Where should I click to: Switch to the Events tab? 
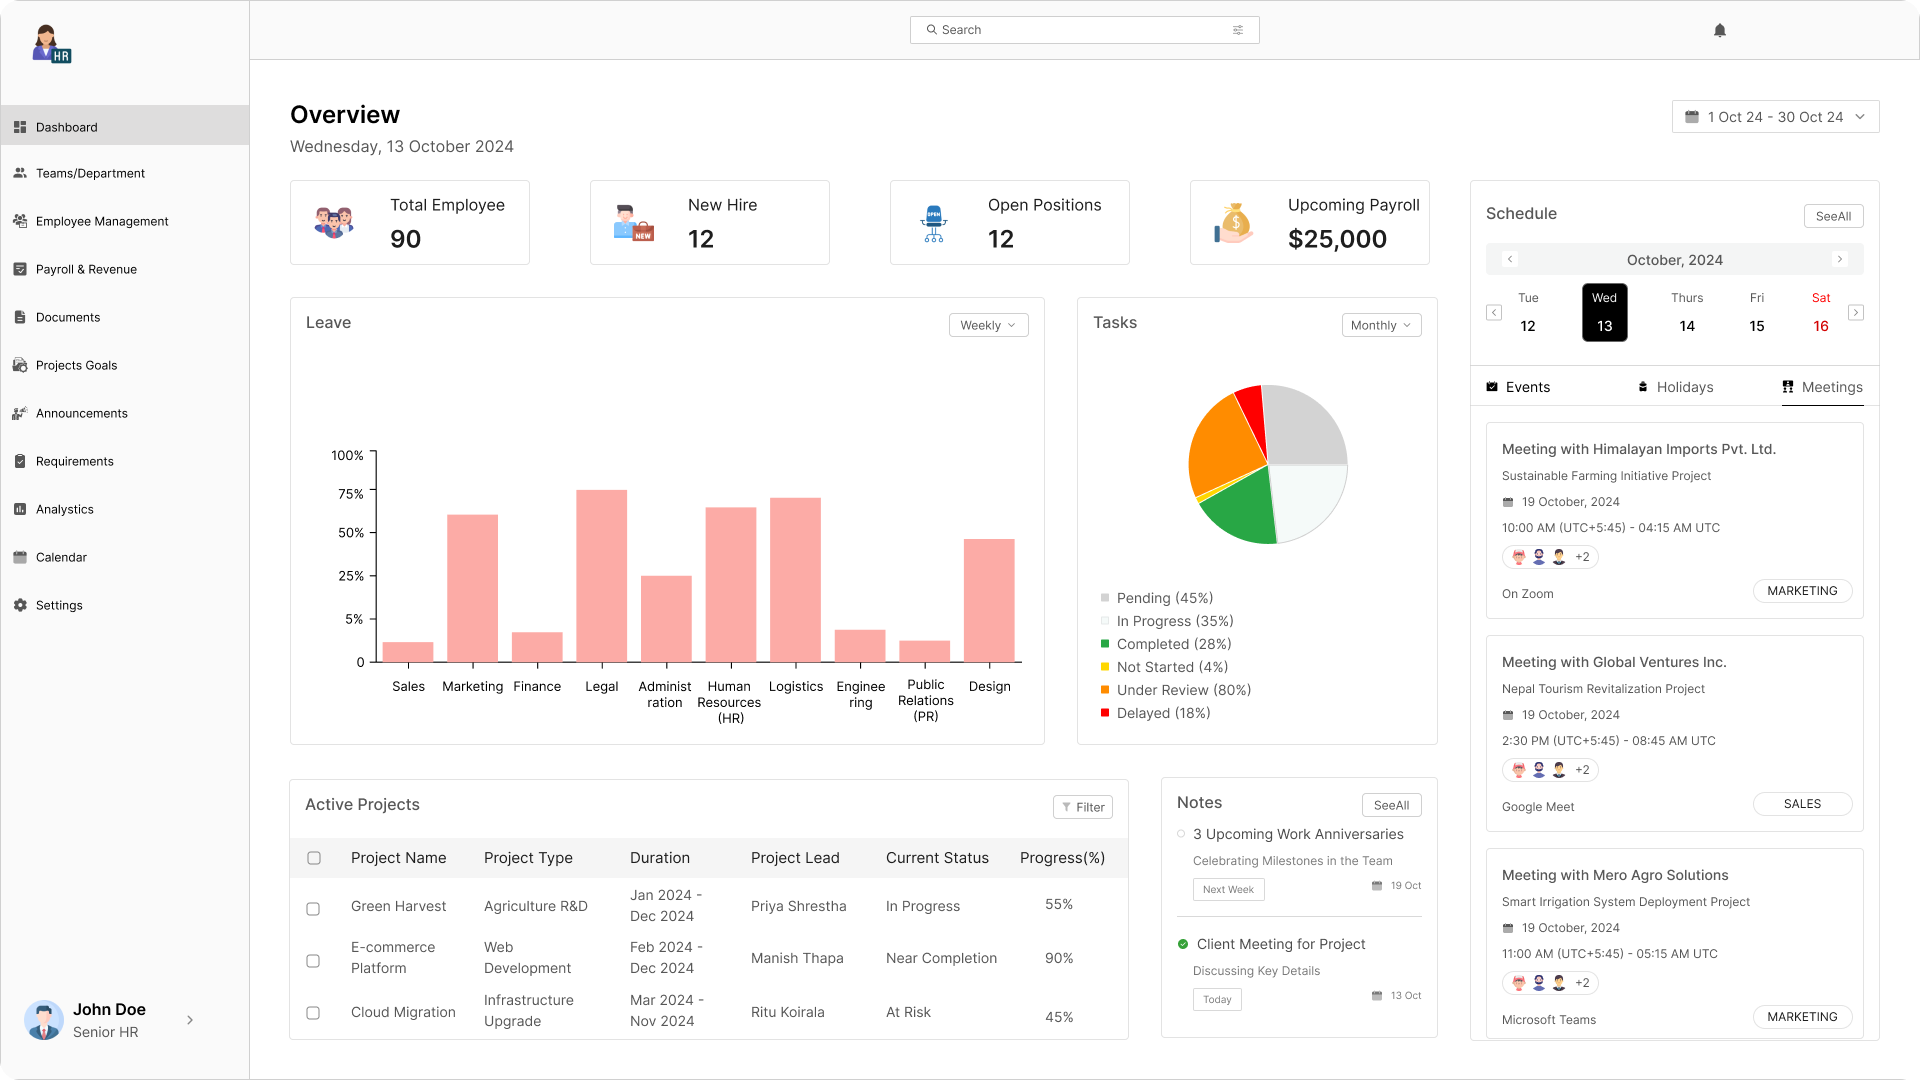pos(1518,387)
